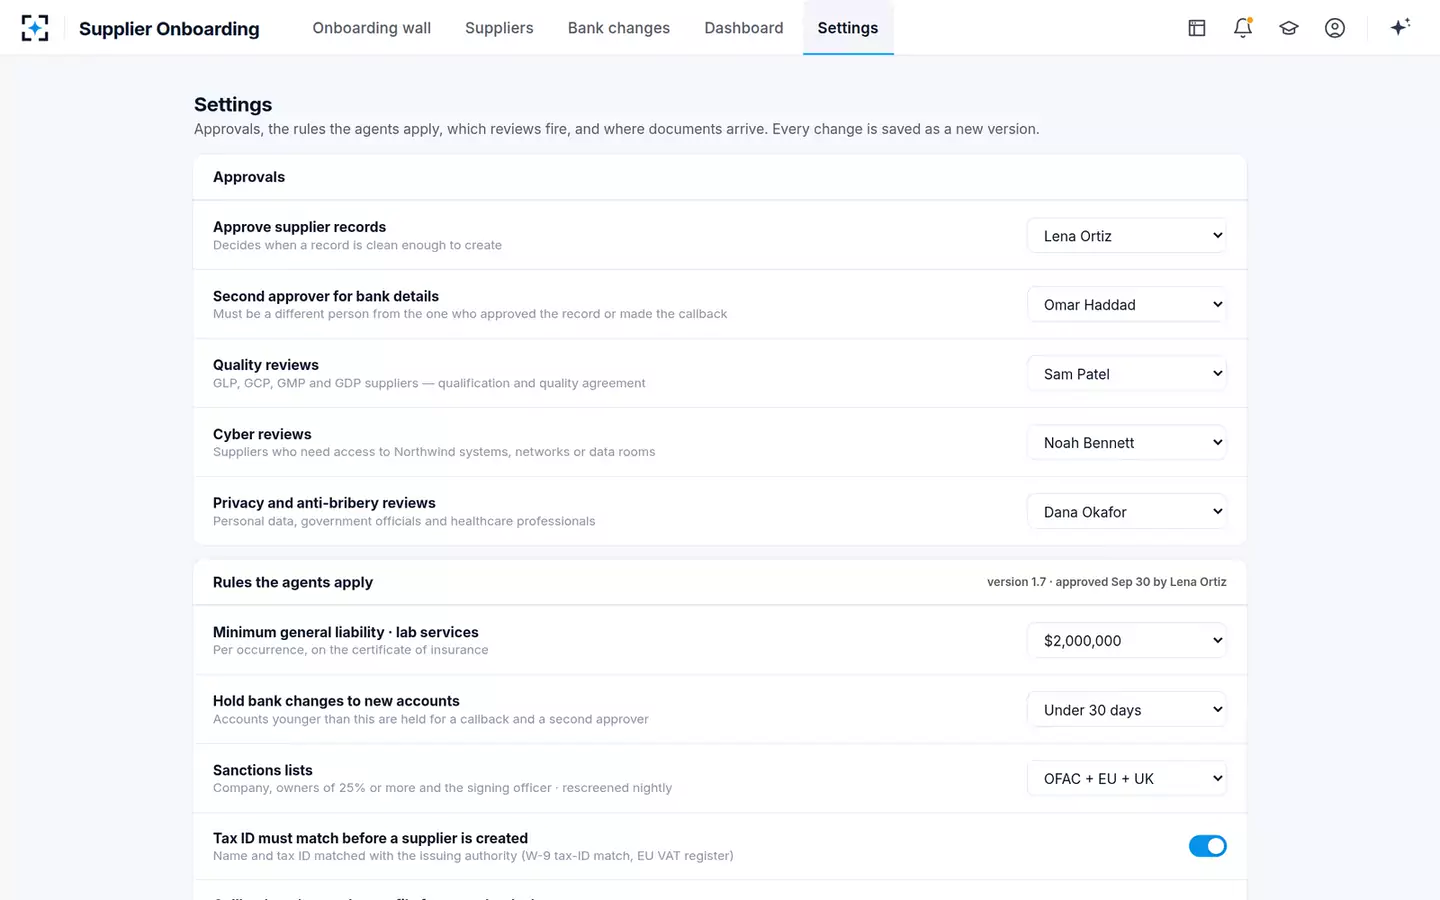Switch to Suppliers tab

pos(499,28)
